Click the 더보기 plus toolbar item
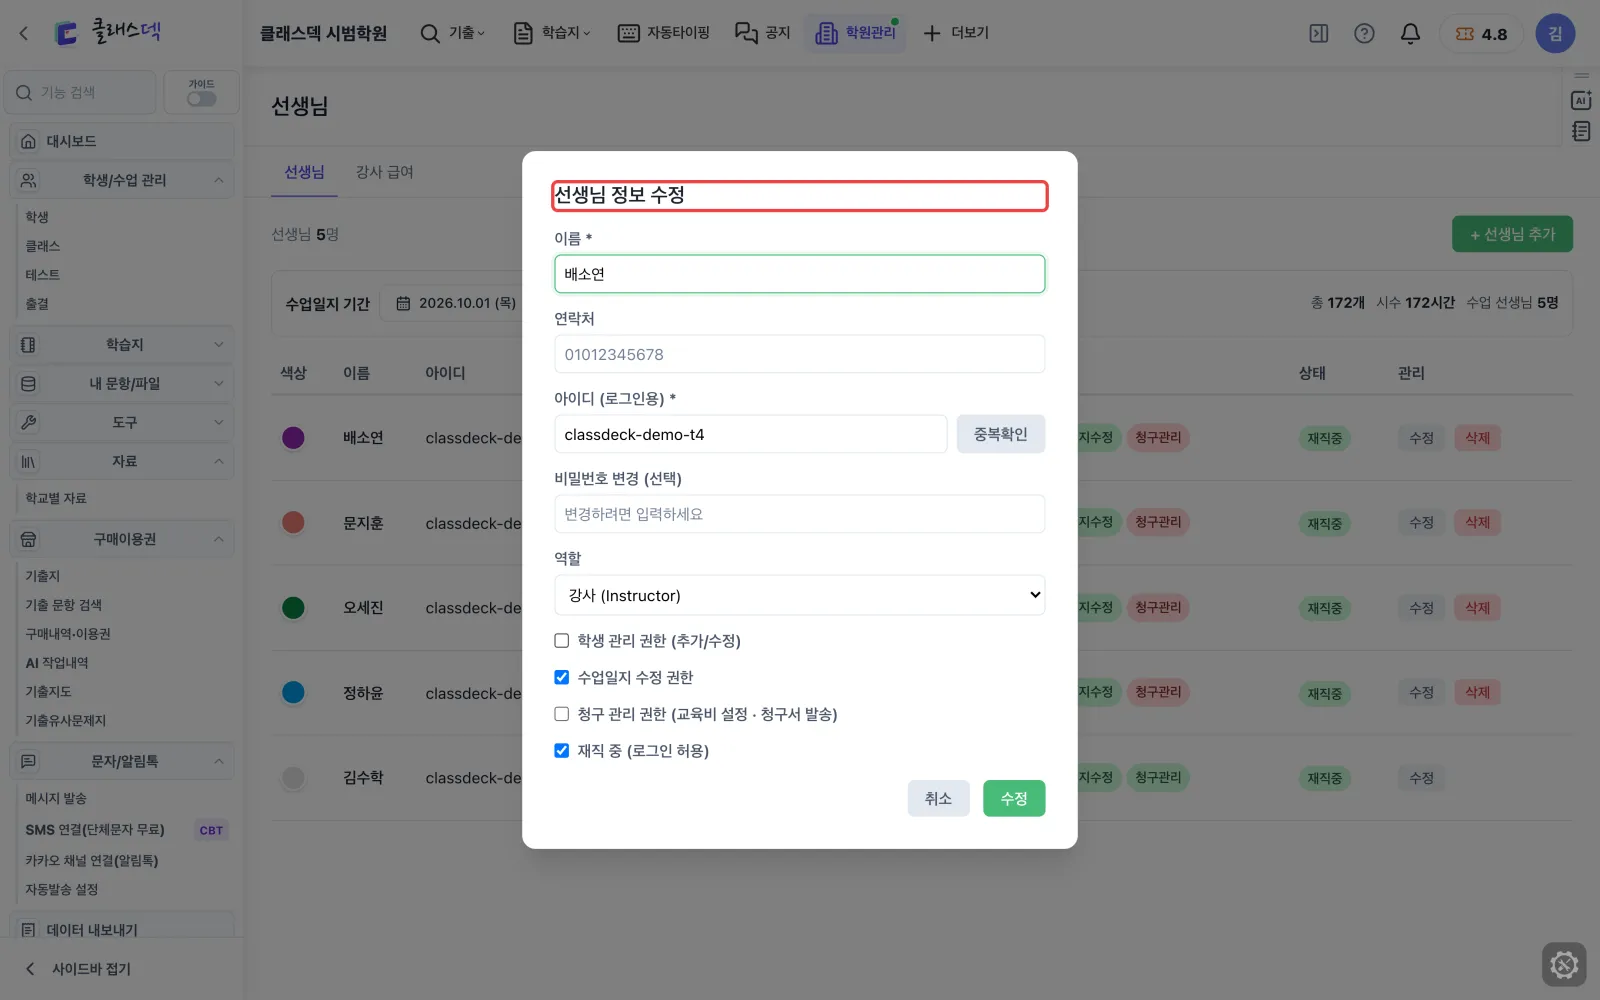 (x=956, y=33)
